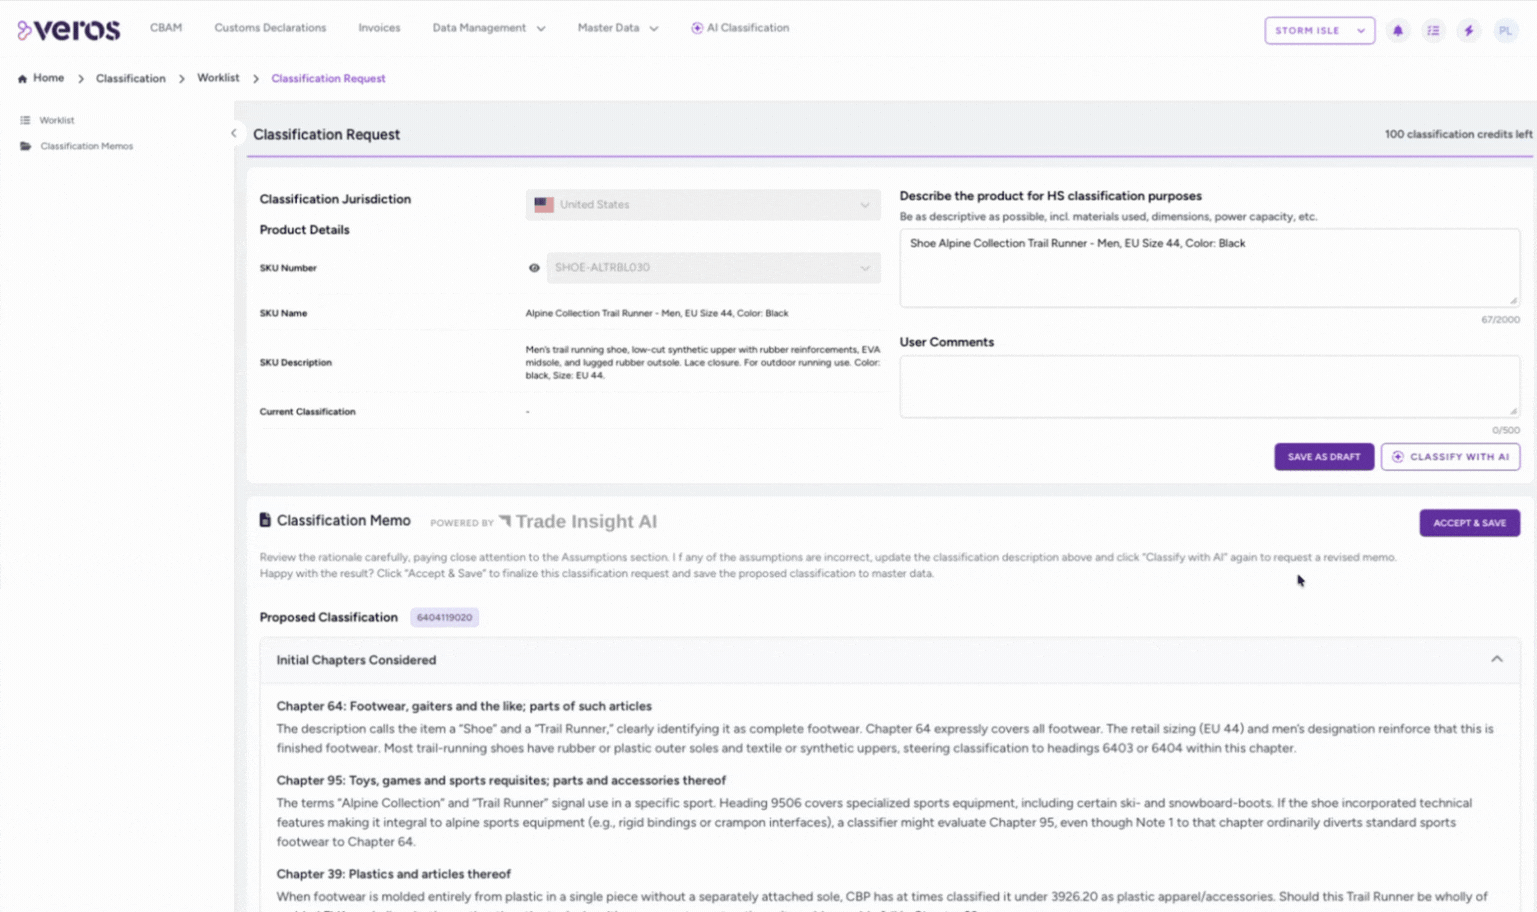Click the Classify with AI button
Viewport: 1537px width, 912px height.
[1450, 457]
